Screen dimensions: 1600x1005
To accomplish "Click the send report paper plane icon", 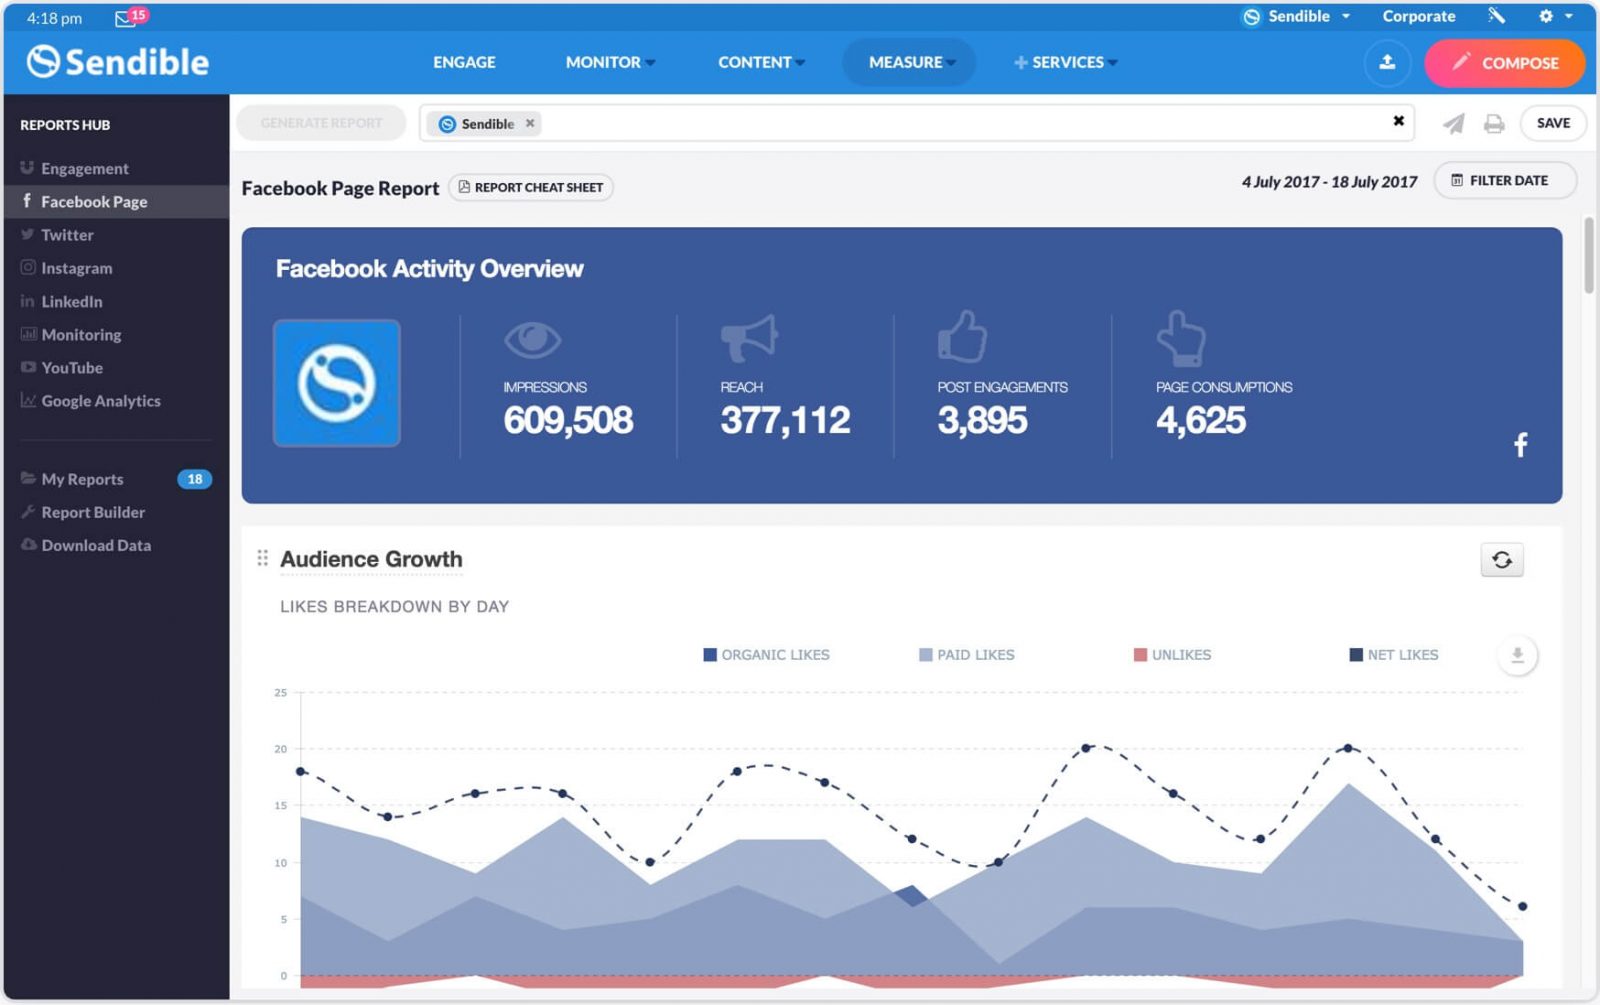I will coord(1453,123).
